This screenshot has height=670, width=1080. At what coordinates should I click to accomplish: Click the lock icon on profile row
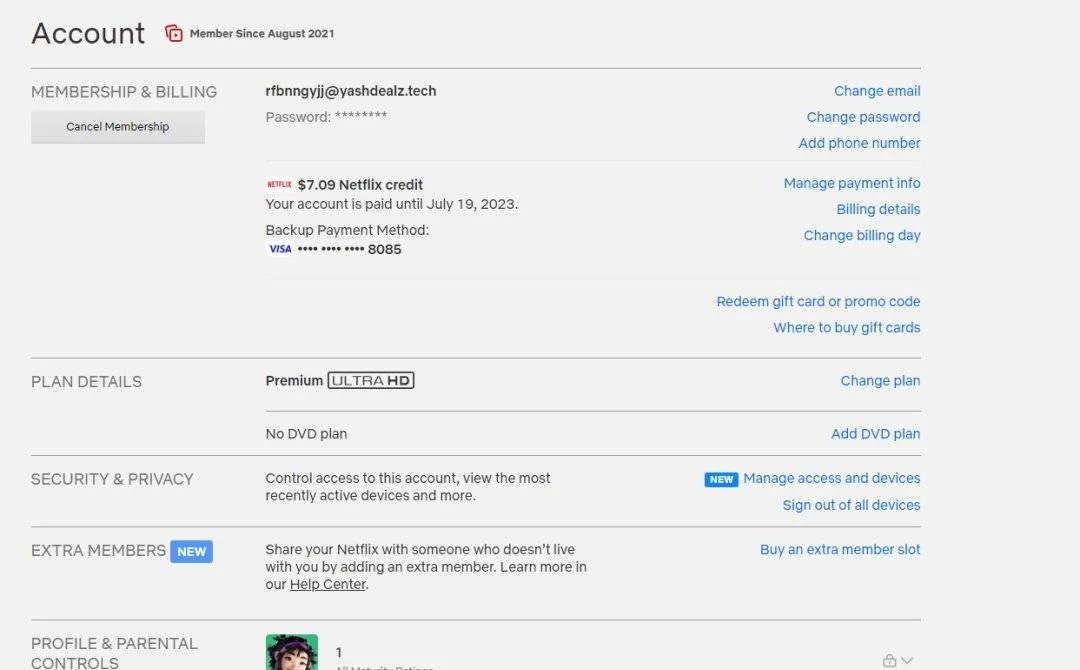[889, 661]
